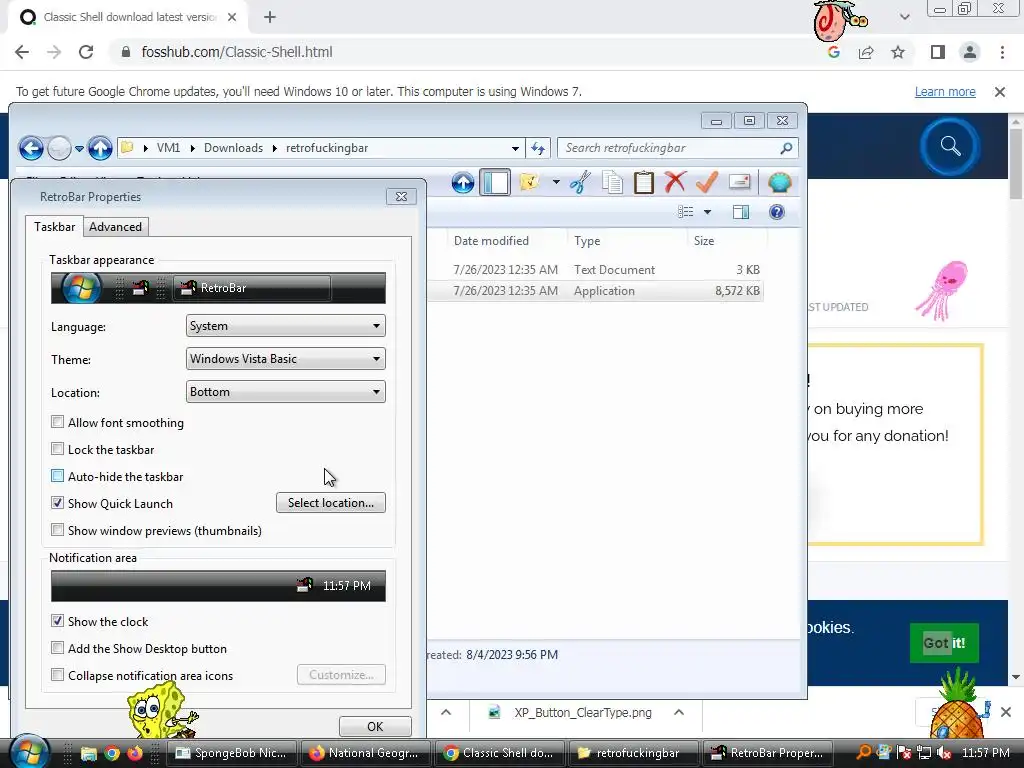The width and height of the screenshot is (1024, 768).
Task: Click the folder options icon in Explorer toolbar
Action: (x=530, y=182)
